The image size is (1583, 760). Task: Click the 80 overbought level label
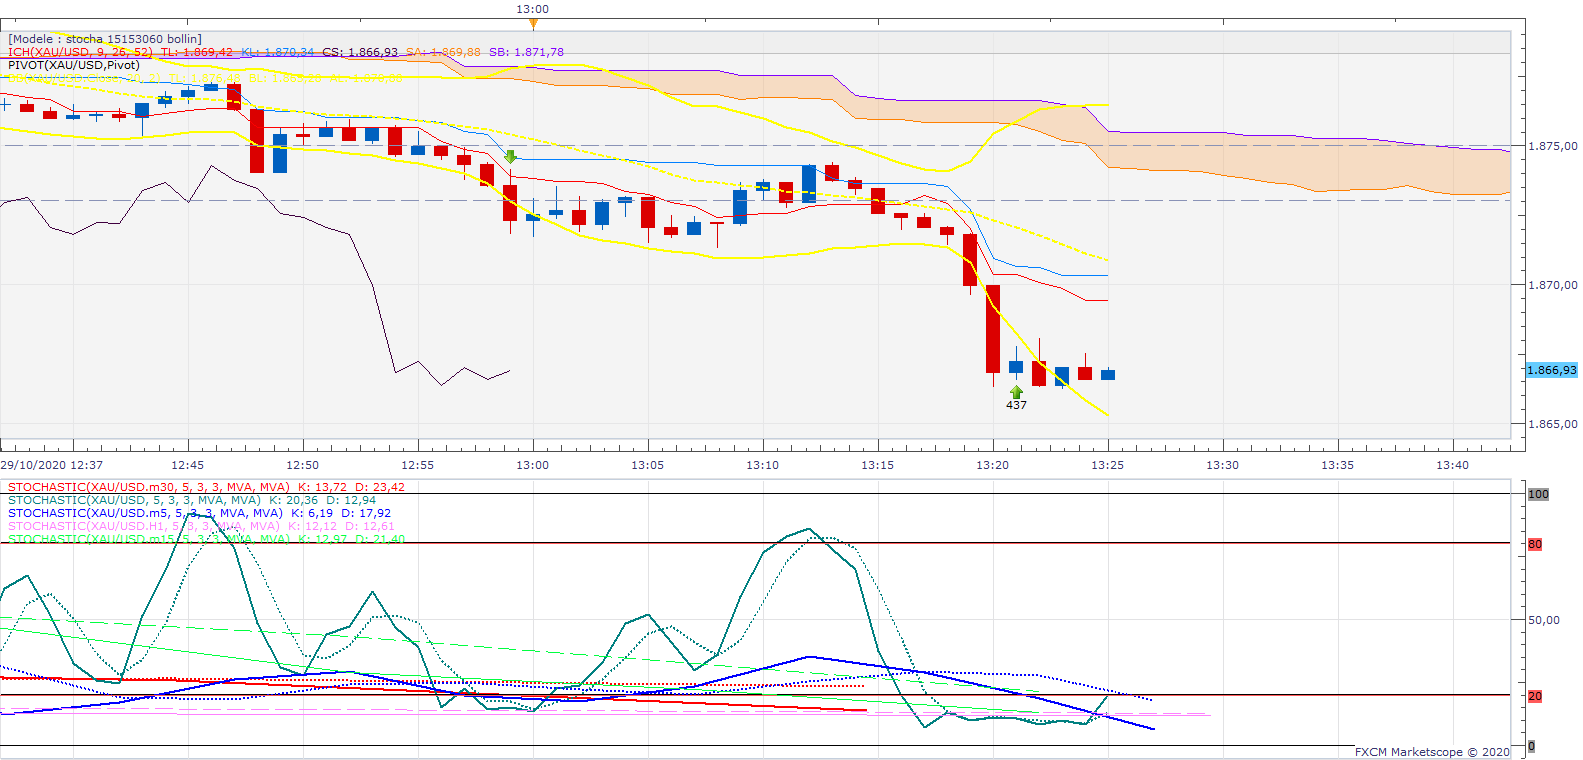[1535, 544]
